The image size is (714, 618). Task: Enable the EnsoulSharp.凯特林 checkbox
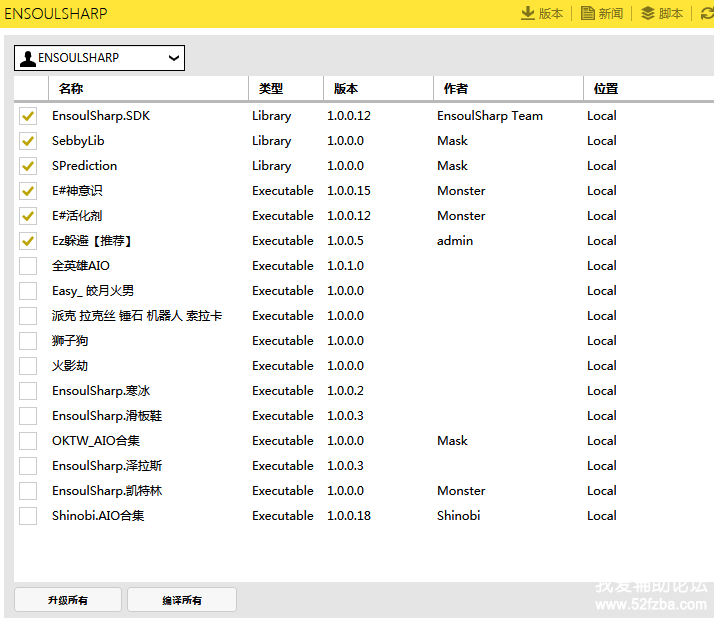click(x=28, y=491)
